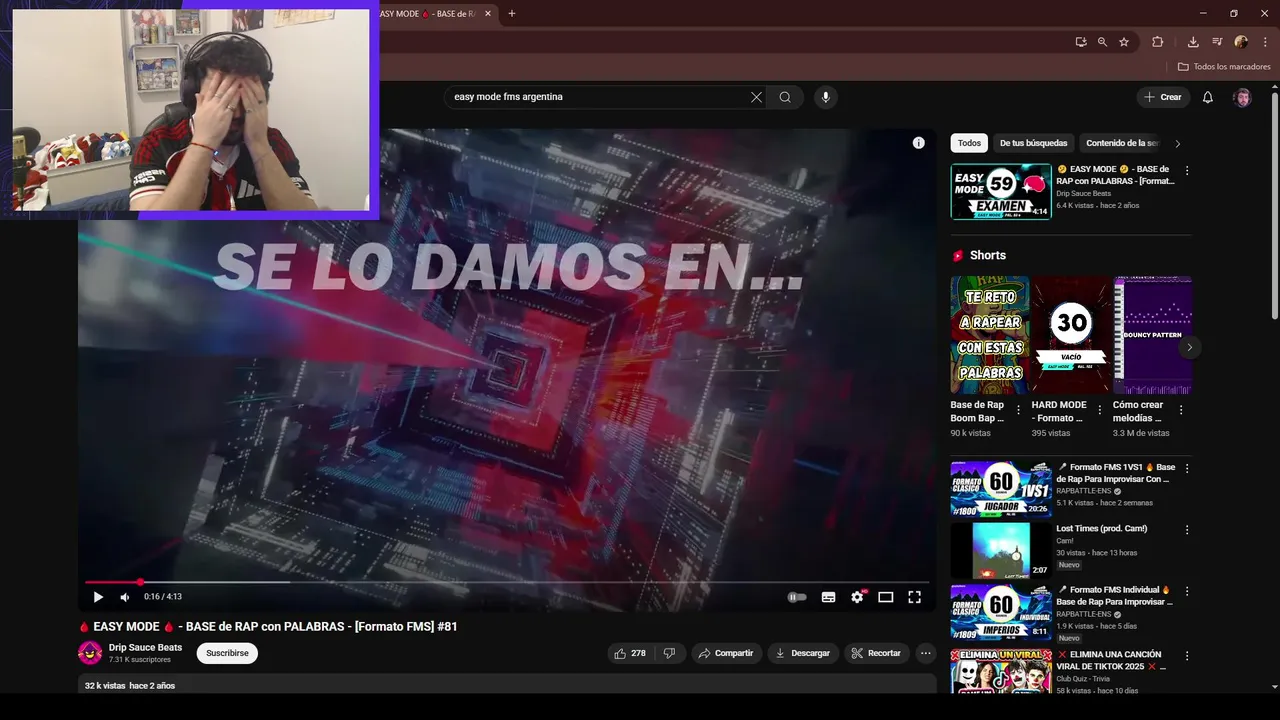The width and height of the screenshot is (1280, 720).
Task: Open options for Base de Rap short
Action: (x=1019, y=410)
